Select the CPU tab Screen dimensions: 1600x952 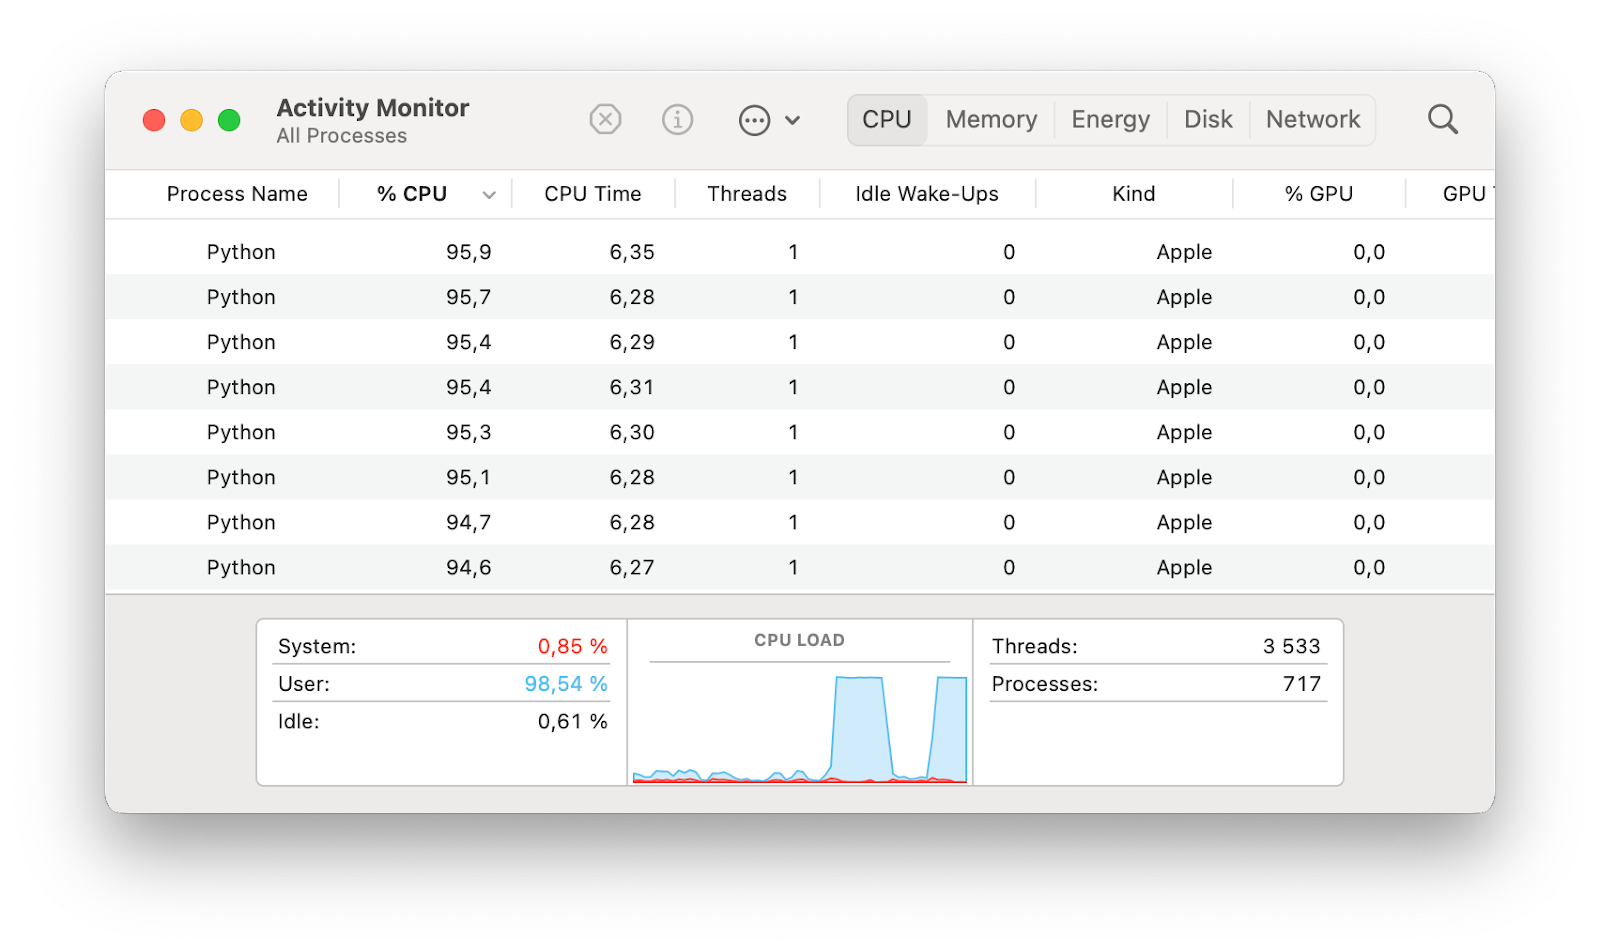click(x=887, y=120)
